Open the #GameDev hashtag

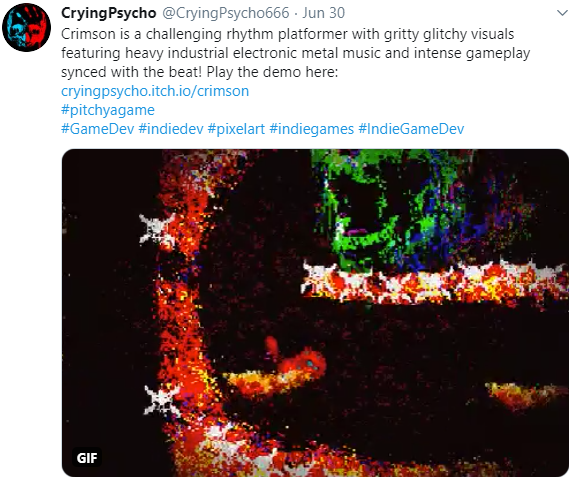click(x=98, y=129)
